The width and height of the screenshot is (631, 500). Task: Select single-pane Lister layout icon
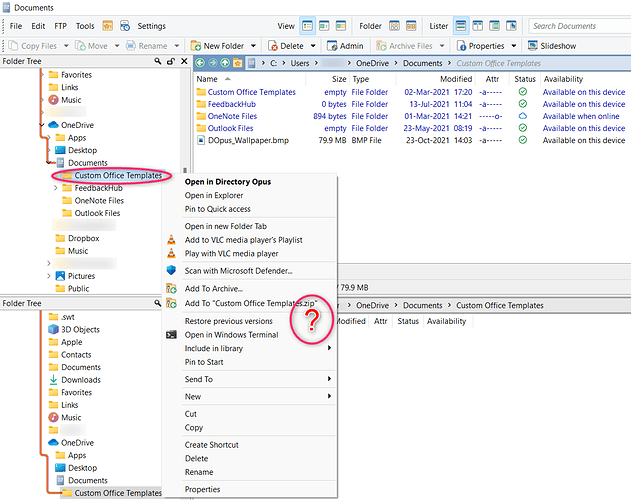[x=461, y=26]
